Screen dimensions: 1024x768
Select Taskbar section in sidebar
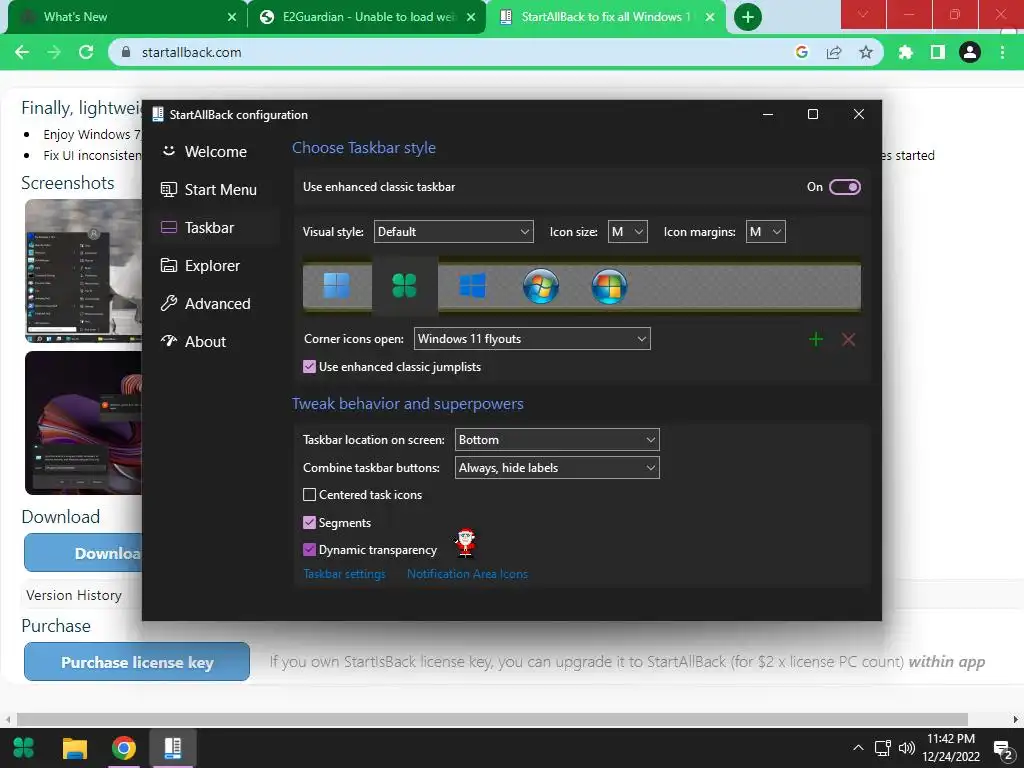(x=215, y=227)
